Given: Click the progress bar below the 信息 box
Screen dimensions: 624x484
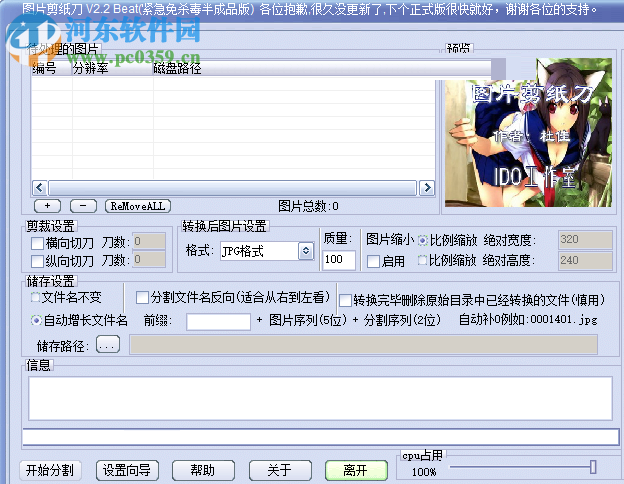Looking at the screenshot, I should pos(321,437).
